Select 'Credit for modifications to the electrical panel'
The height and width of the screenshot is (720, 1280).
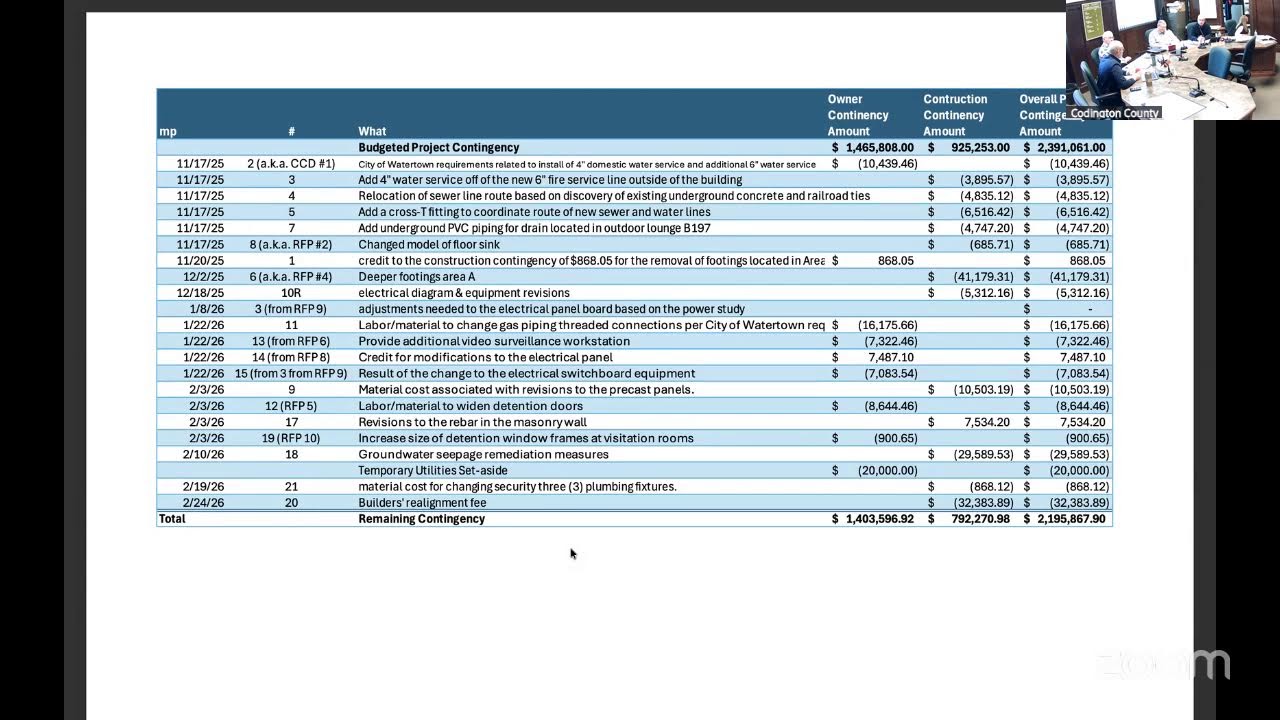[x=486, y=357]
